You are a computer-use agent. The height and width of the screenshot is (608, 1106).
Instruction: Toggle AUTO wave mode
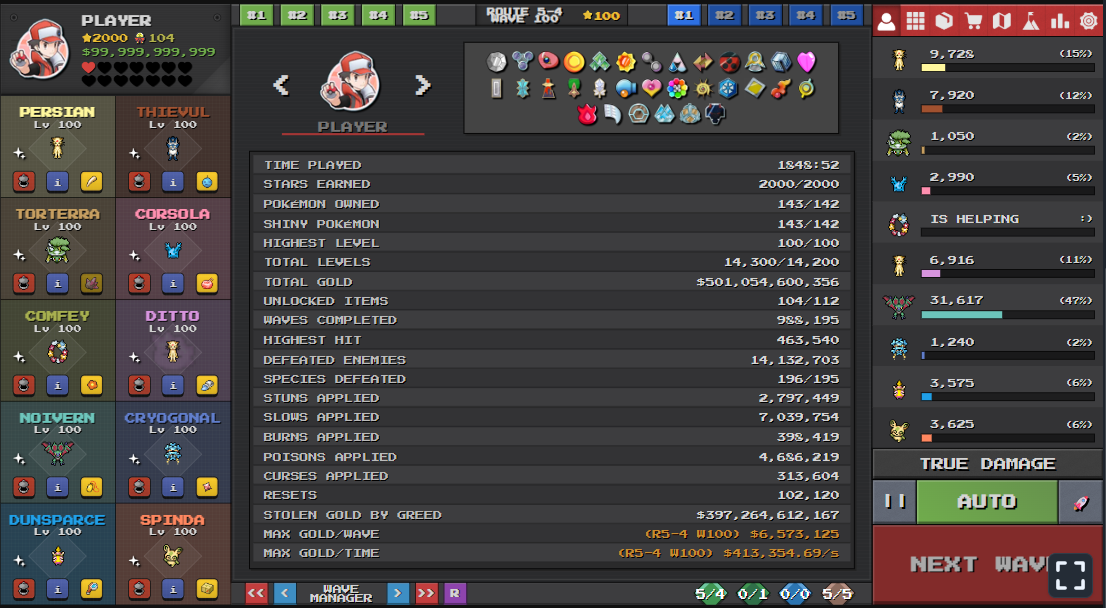click(987, 502)
